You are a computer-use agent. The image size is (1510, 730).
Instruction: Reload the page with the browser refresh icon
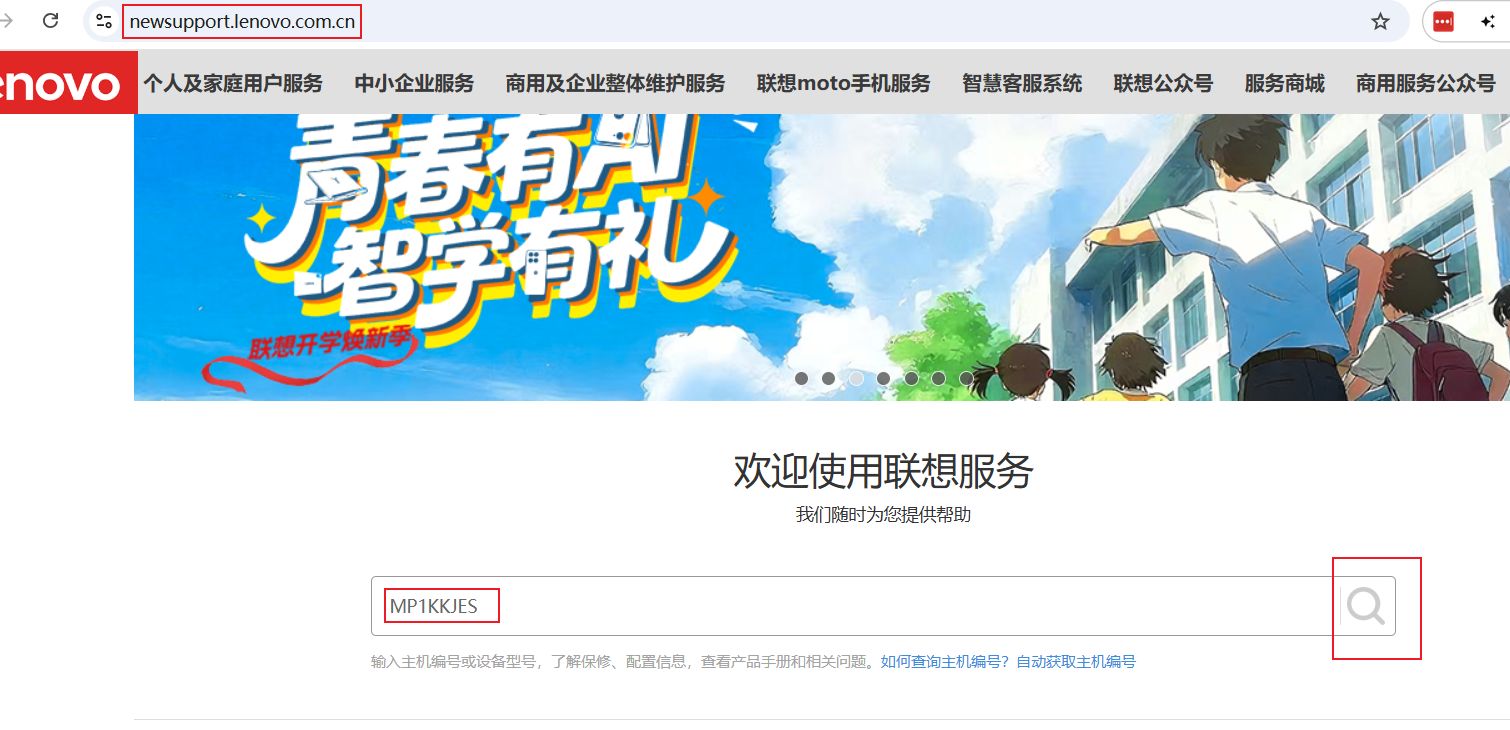click(50, 21)
